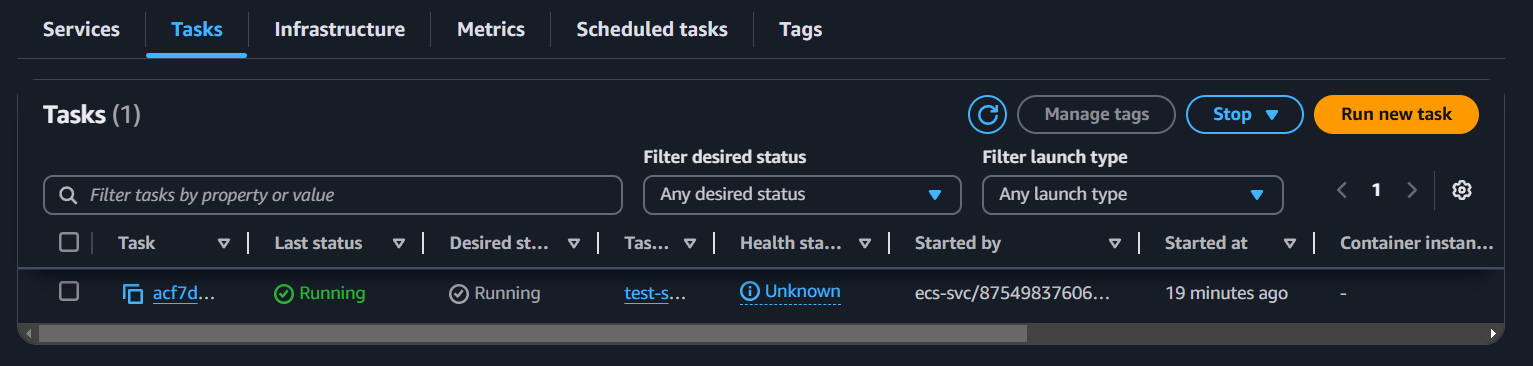The image size is (1533, 366).
Task: Sort by Task column arrow
Action: (x=224, y=243)
